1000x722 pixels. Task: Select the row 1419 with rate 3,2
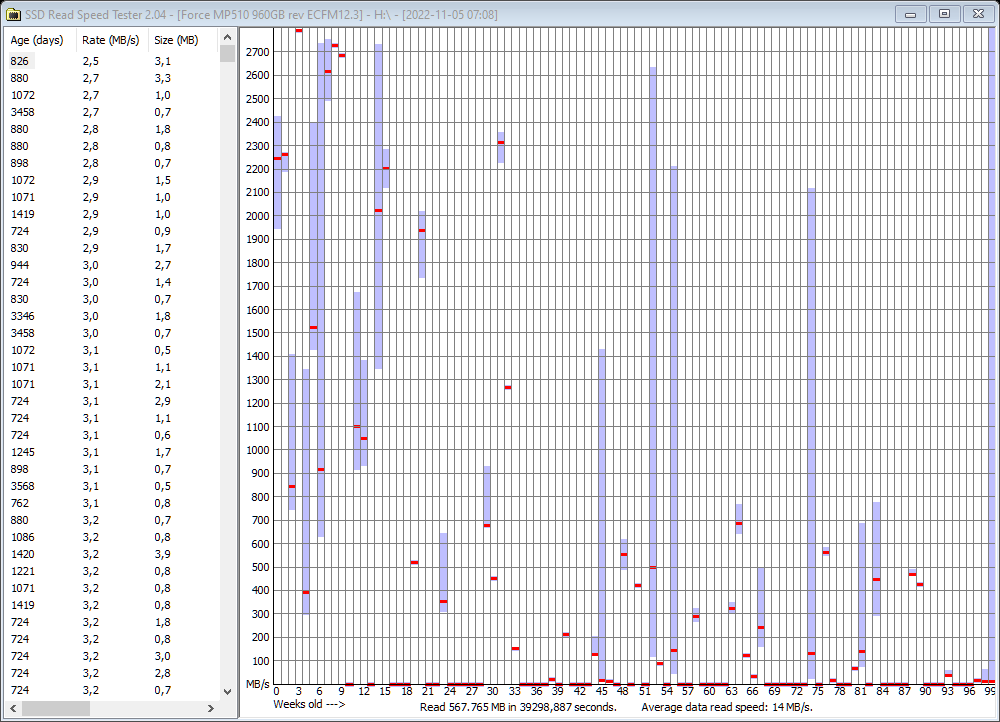pos(112,605)
